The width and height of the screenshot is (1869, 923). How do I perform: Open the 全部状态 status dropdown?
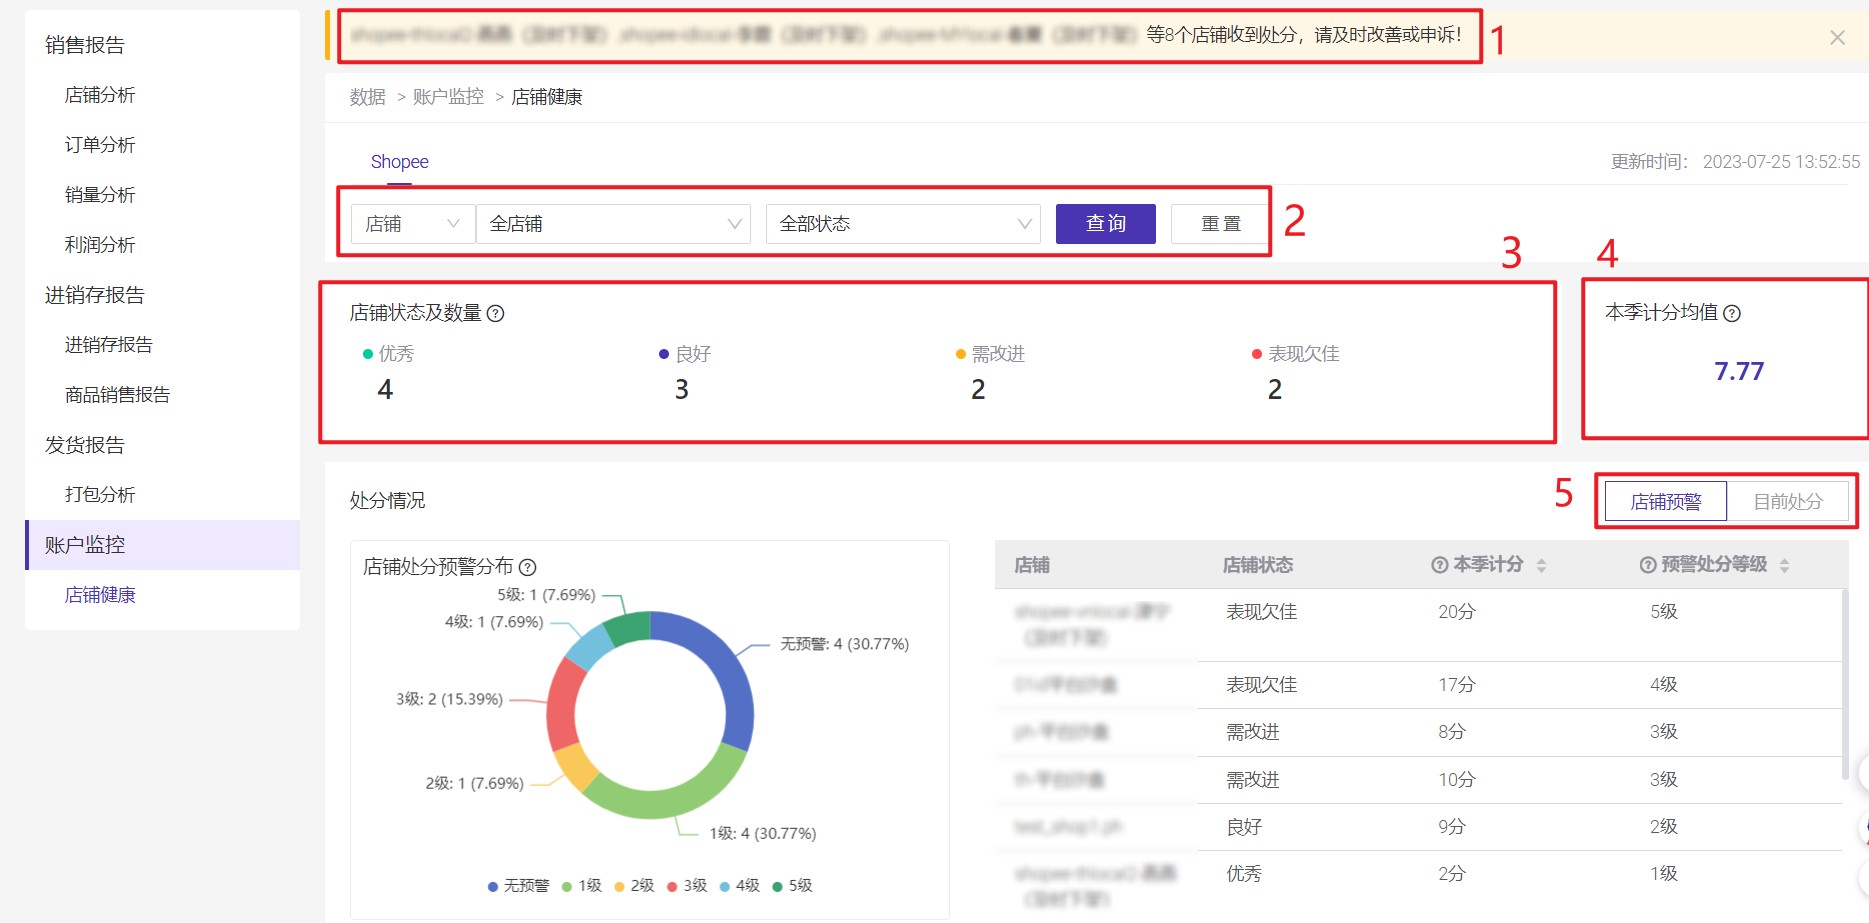point(903,224)
